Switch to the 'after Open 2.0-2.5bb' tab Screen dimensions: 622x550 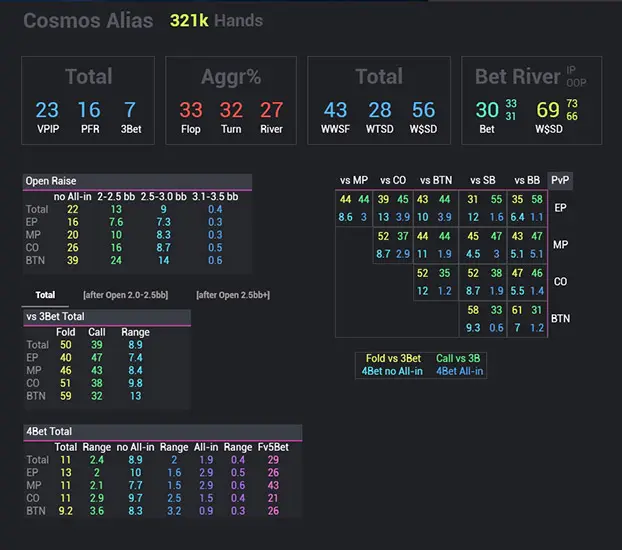click(128, 296)
